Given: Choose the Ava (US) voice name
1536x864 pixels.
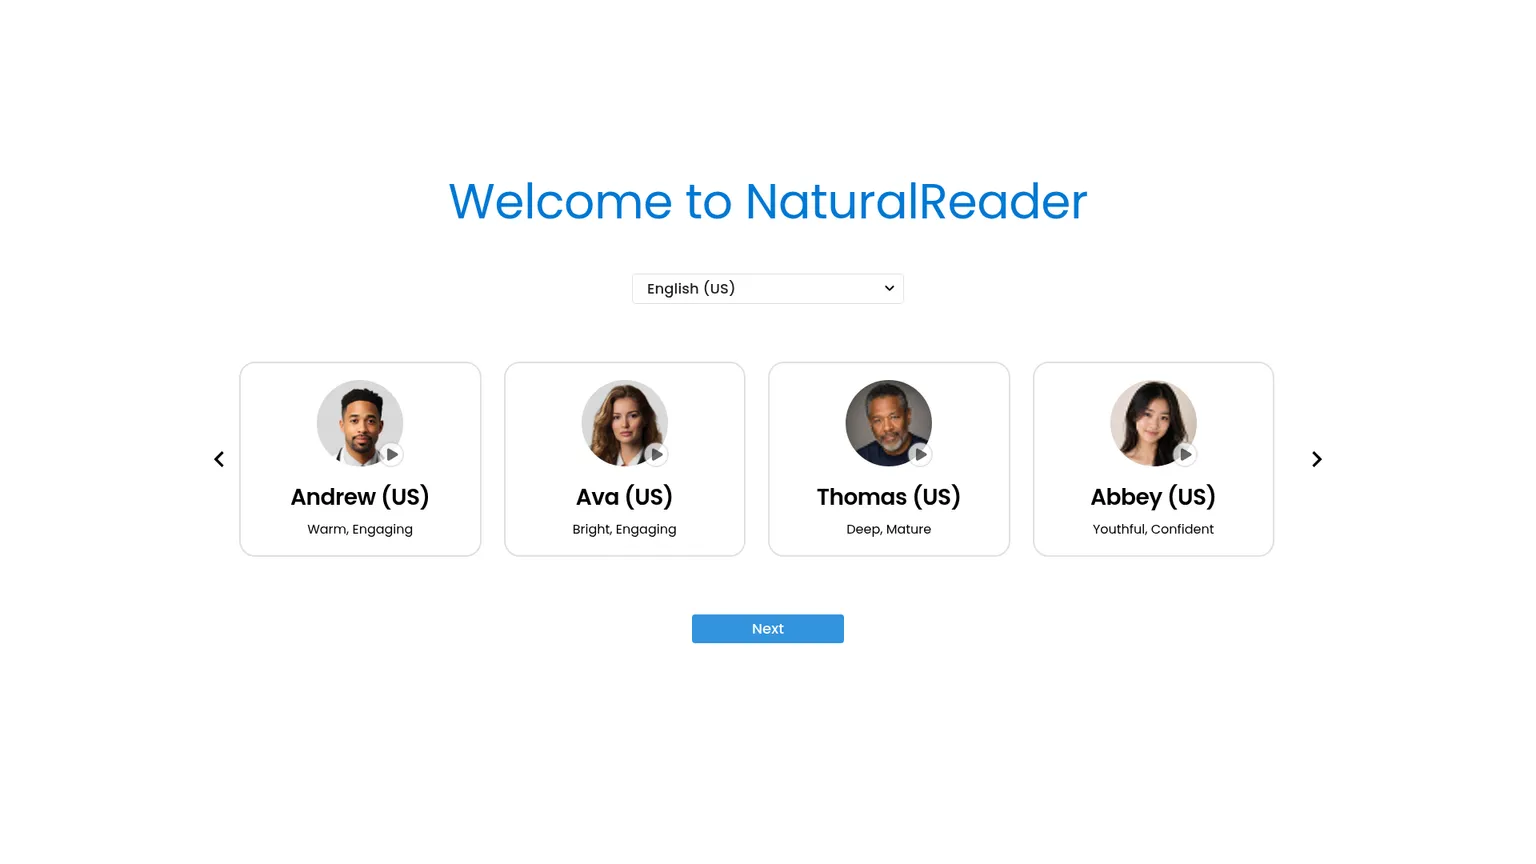Looking at the screenshot, I should click(624, 497).
